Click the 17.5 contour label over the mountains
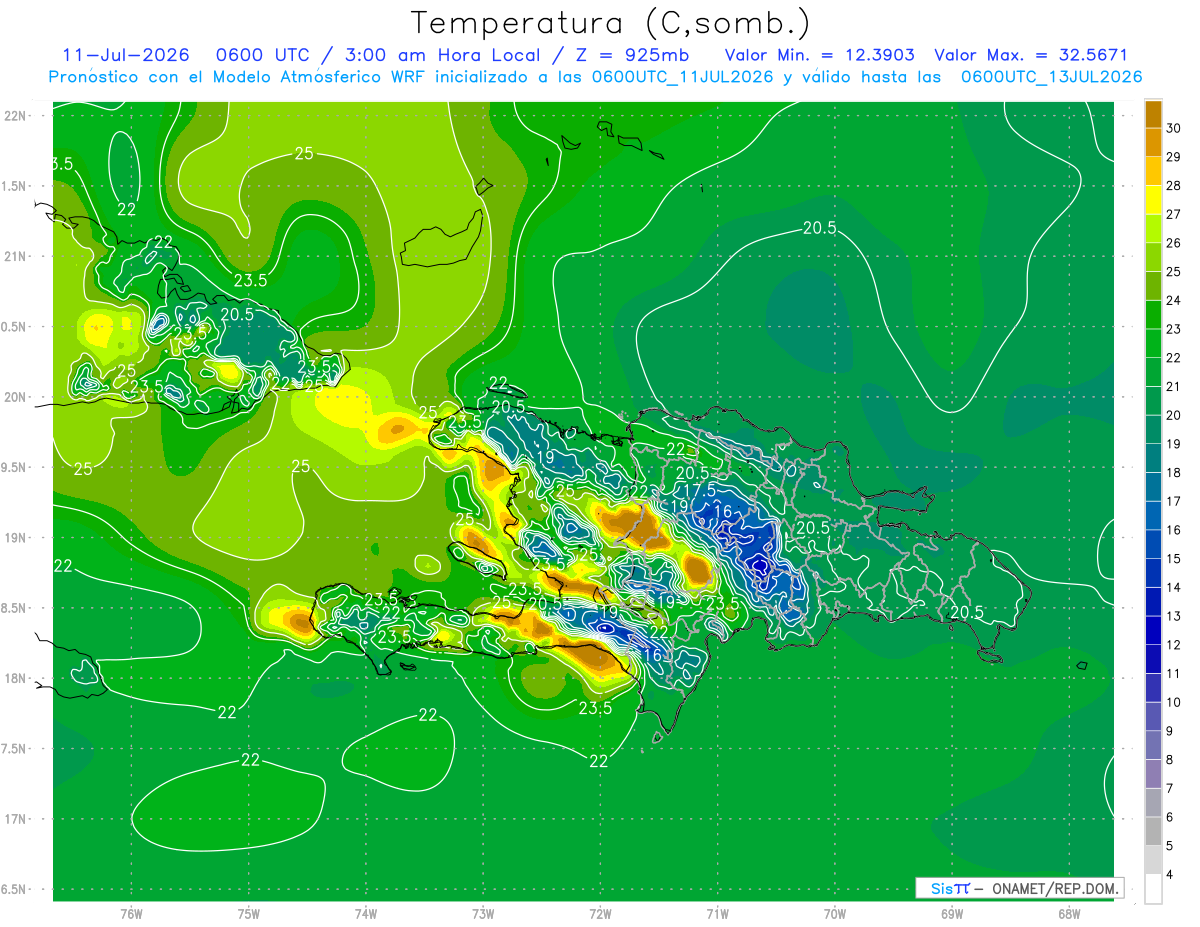The image size is (1200, 927). coord(700,491)
